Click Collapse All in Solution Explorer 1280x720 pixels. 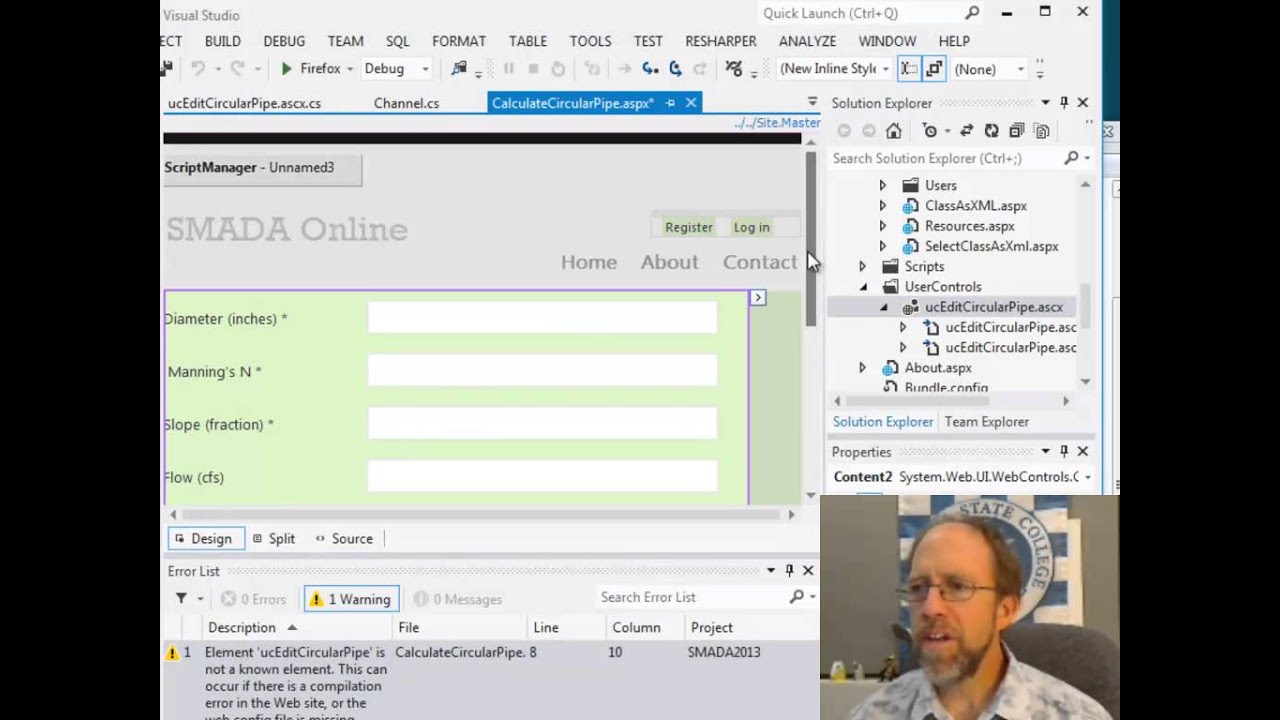[1016, 131]
